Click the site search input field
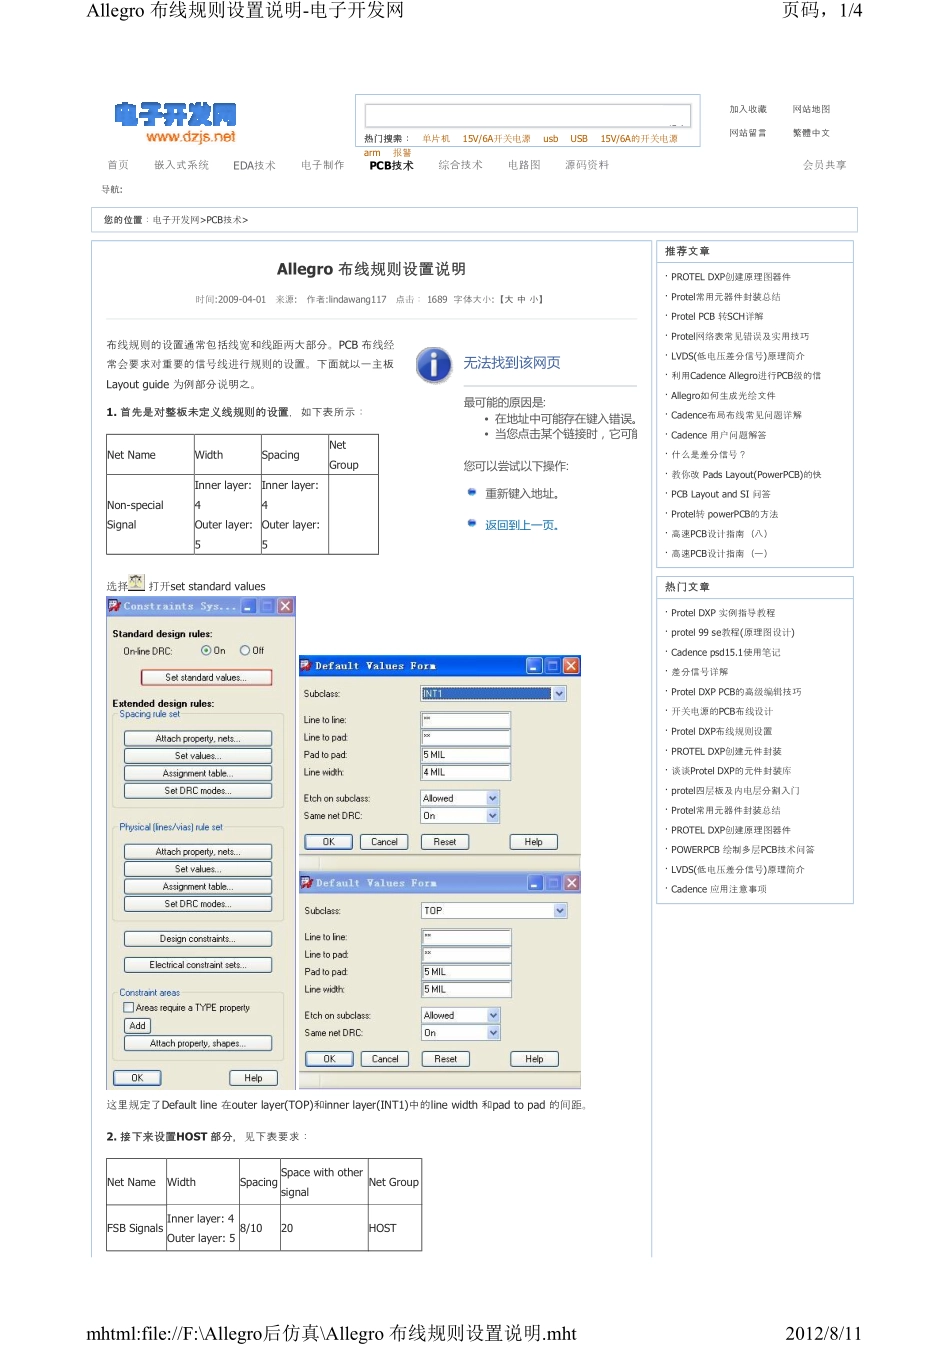The image size is (950, 1345). pyautogui.click(x=528, y=115)
